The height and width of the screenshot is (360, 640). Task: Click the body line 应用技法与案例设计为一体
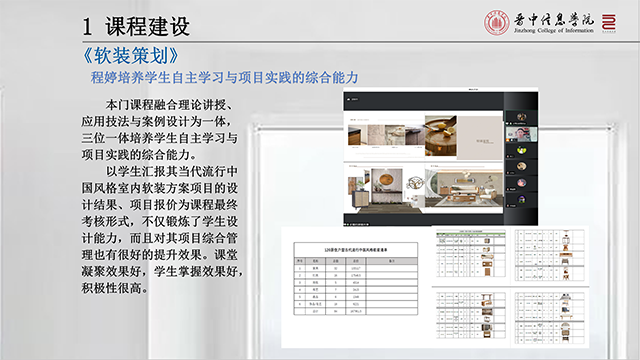[156, 121]
